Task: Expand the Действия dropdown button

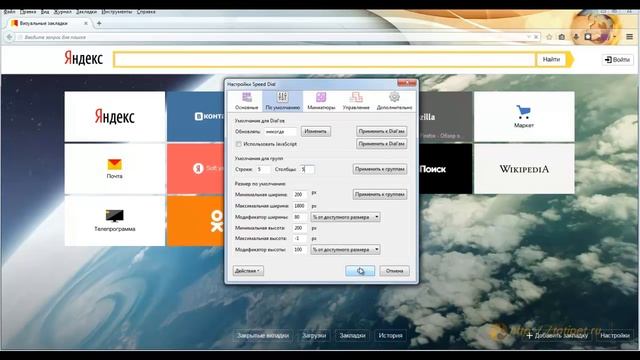Action: coord(248,271)
